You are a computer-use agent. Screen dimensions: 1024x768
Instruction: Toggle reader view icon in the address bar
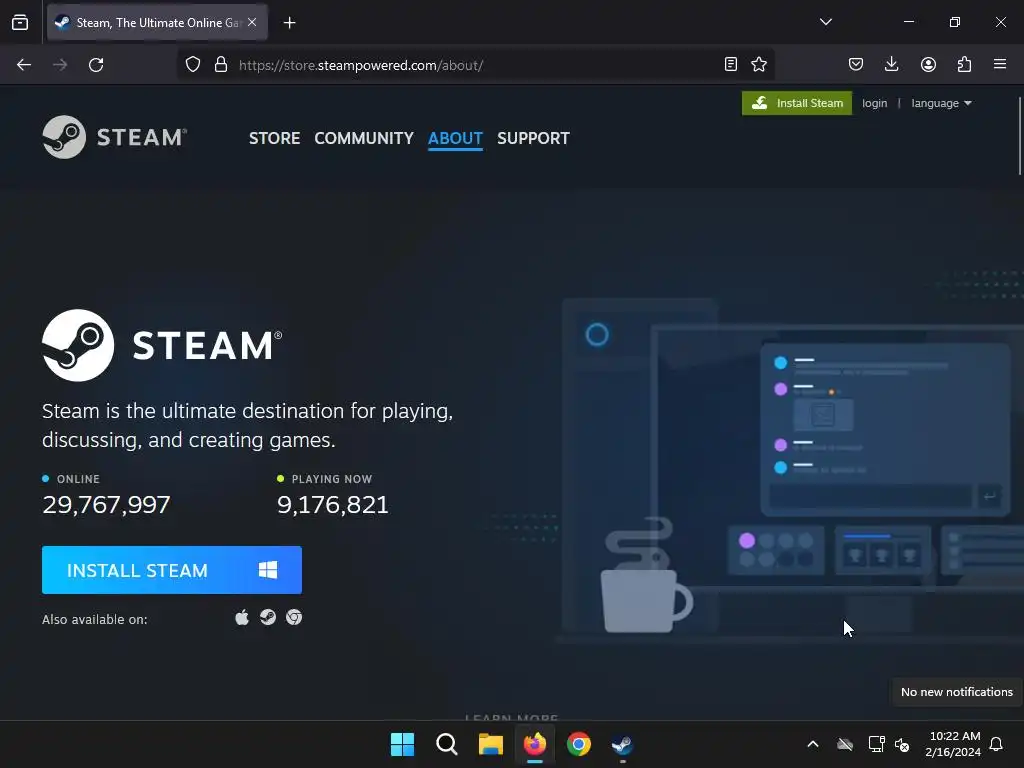pyautogui.click(x=731, y=64)
